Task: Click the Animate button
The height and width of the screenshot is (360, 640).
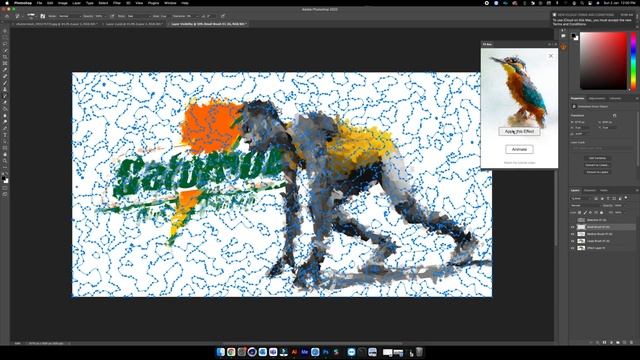Action: pyautogui.click(x=519, y=149)
